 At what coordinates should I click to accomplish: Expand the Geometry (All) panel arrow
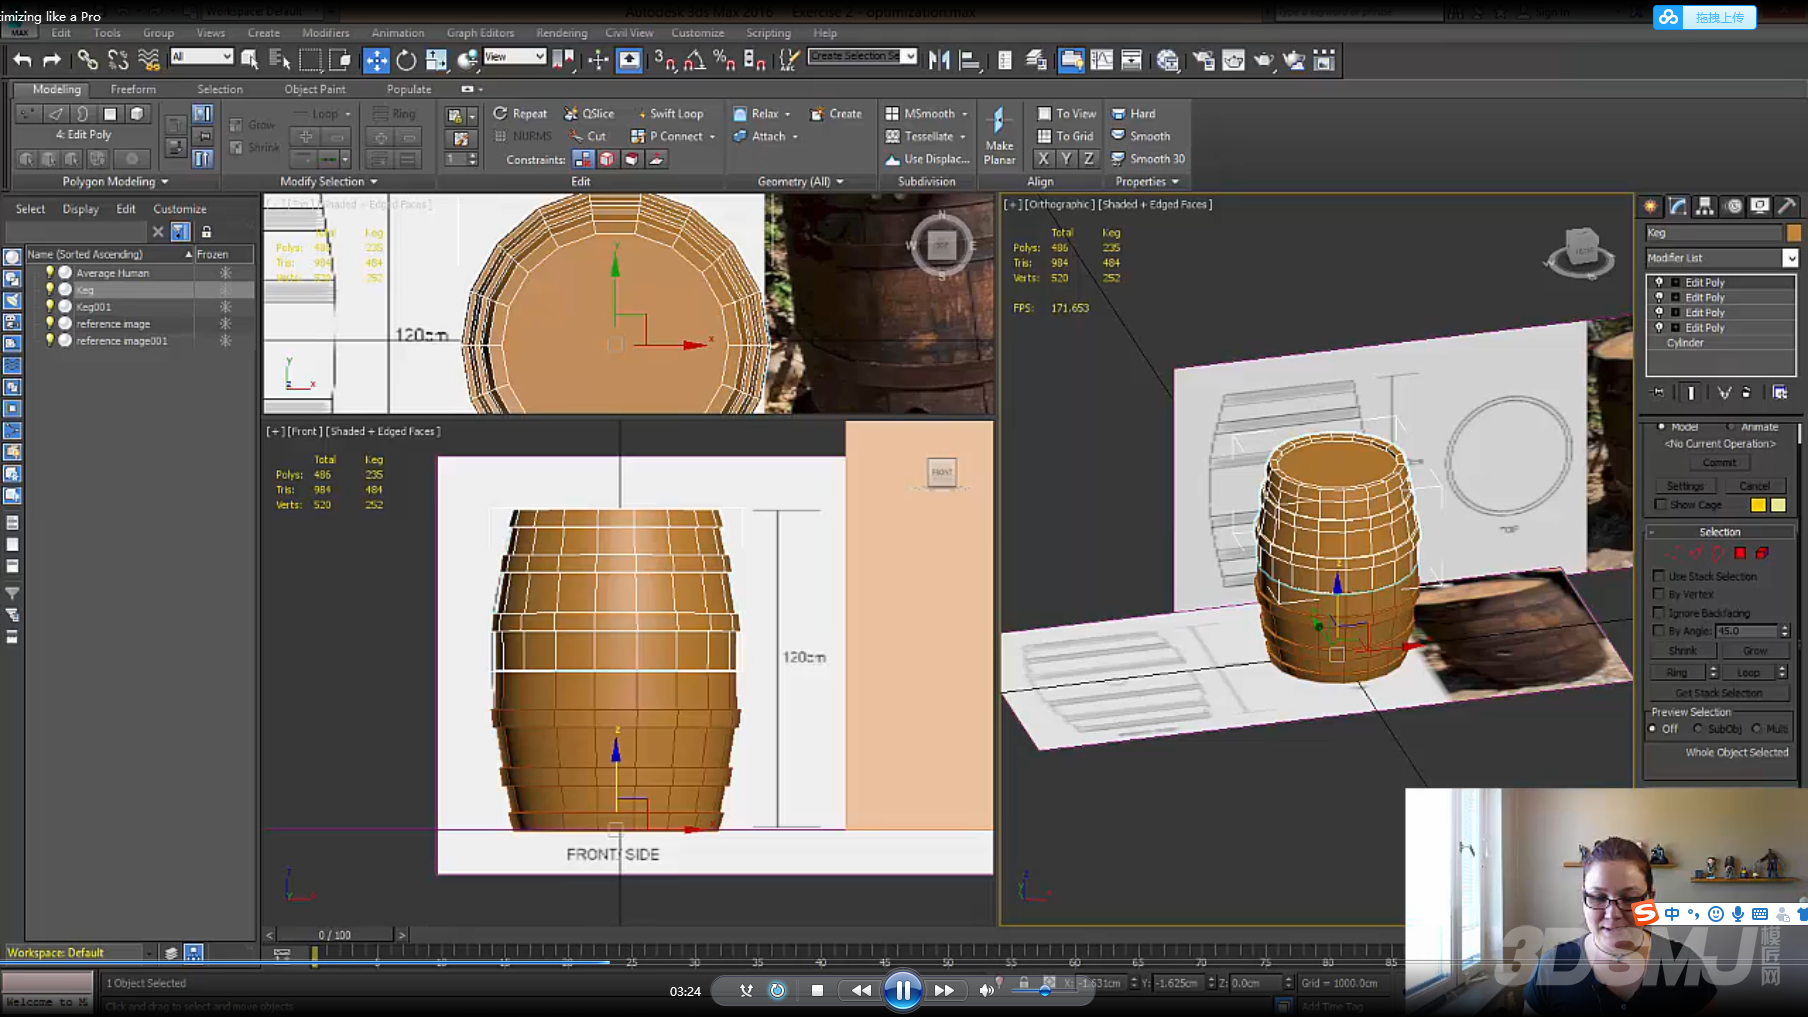pos(840,182)
